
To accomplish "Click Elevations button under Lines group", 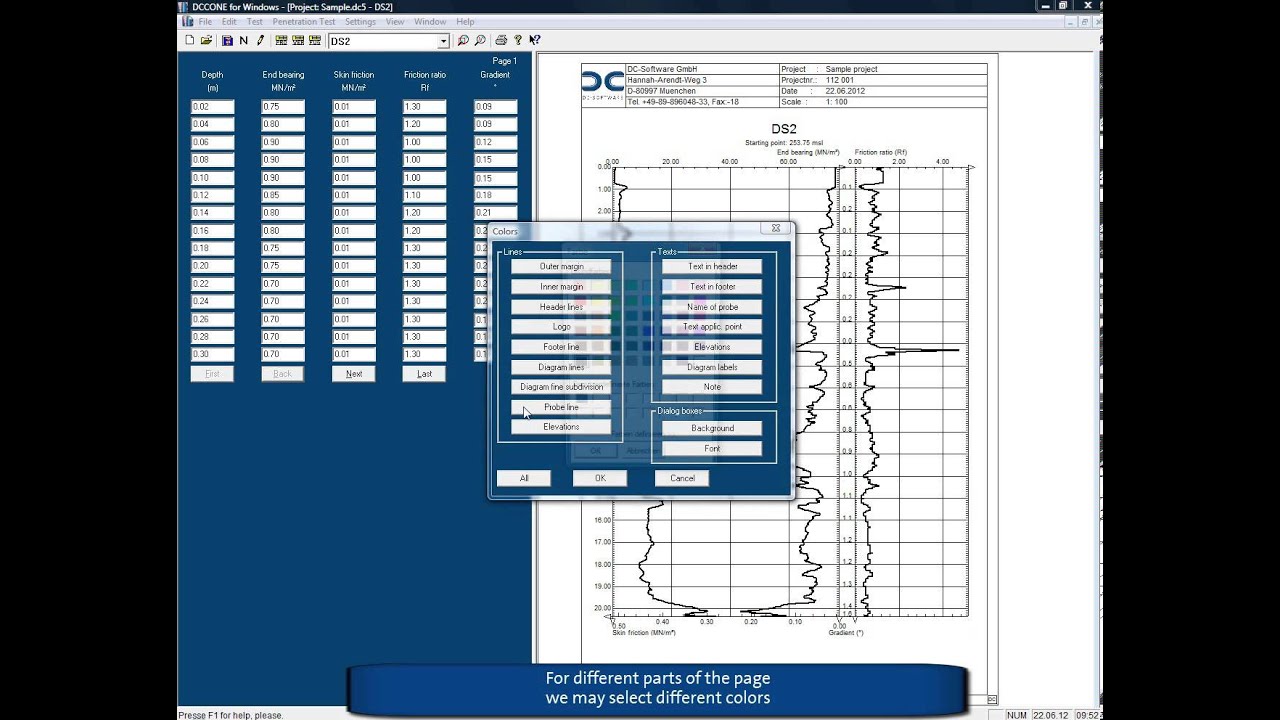I will 561,427.
